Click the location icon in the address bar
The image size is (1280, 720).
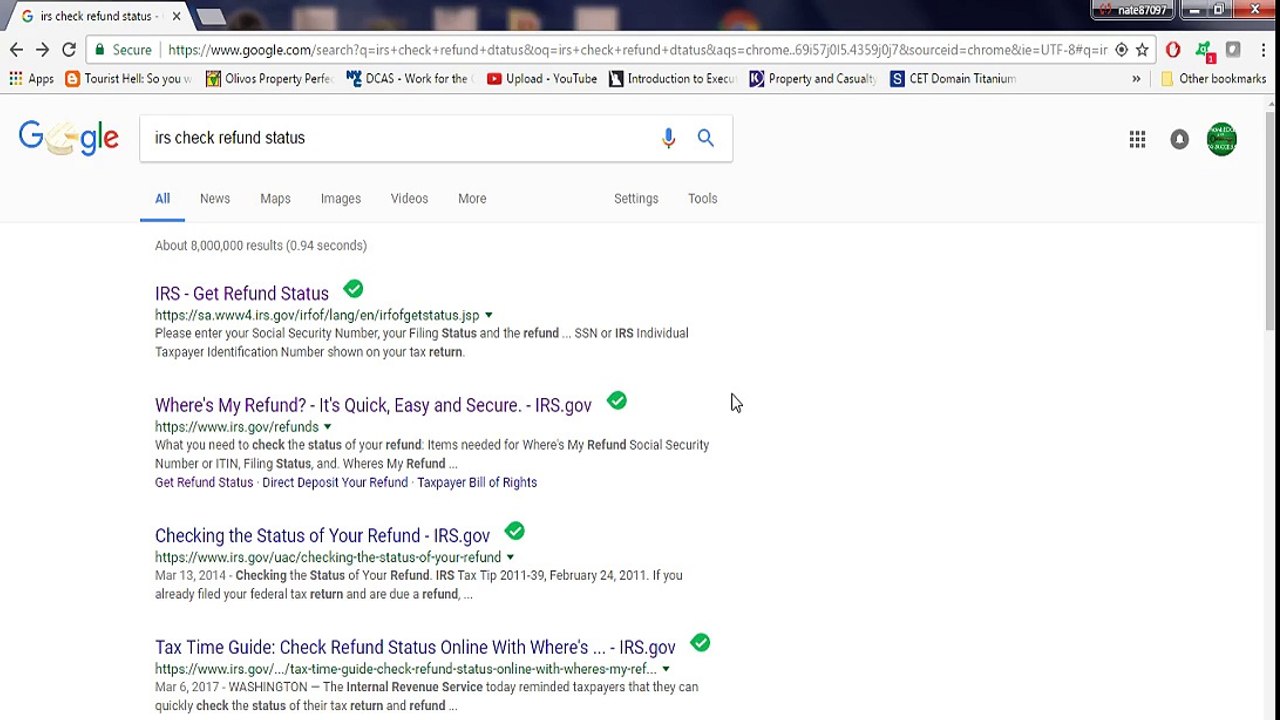(1121, 49)
